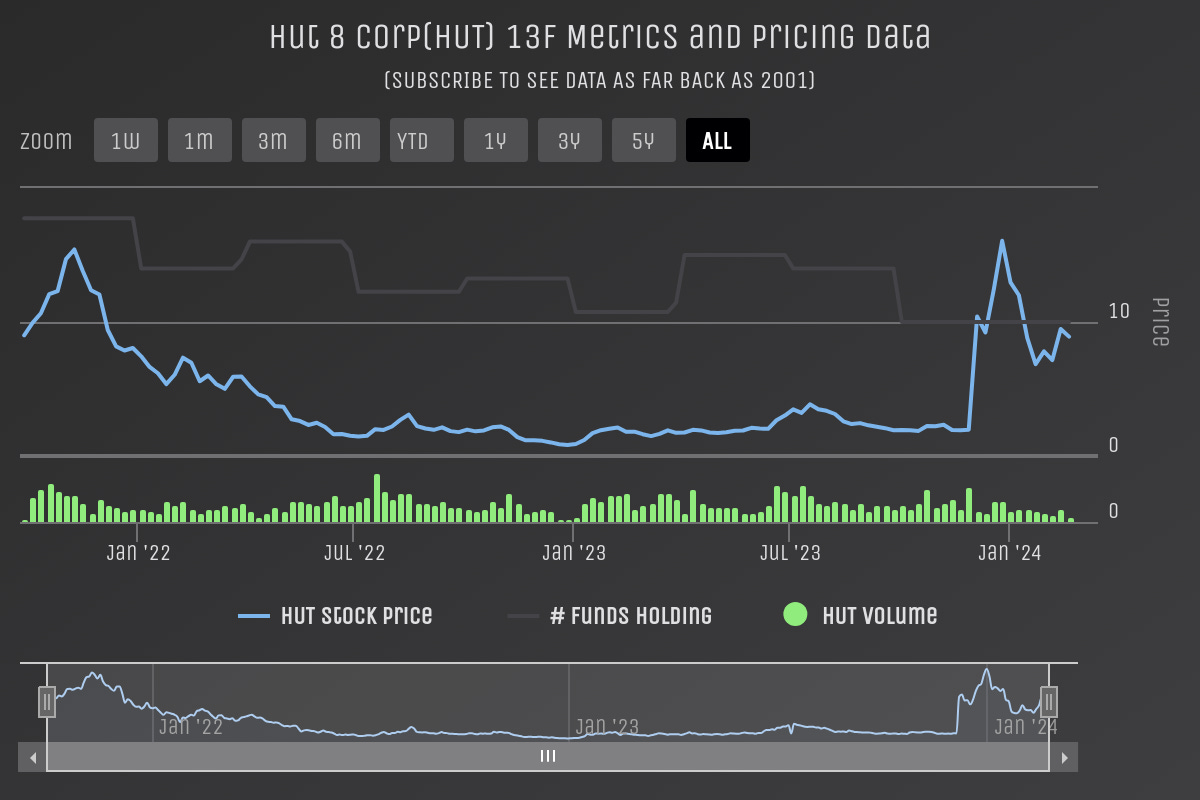Screen dimensions: 1200x800
Task: Toggle HUT Stock Price series in legend
Action: click(x=336, y=615)
